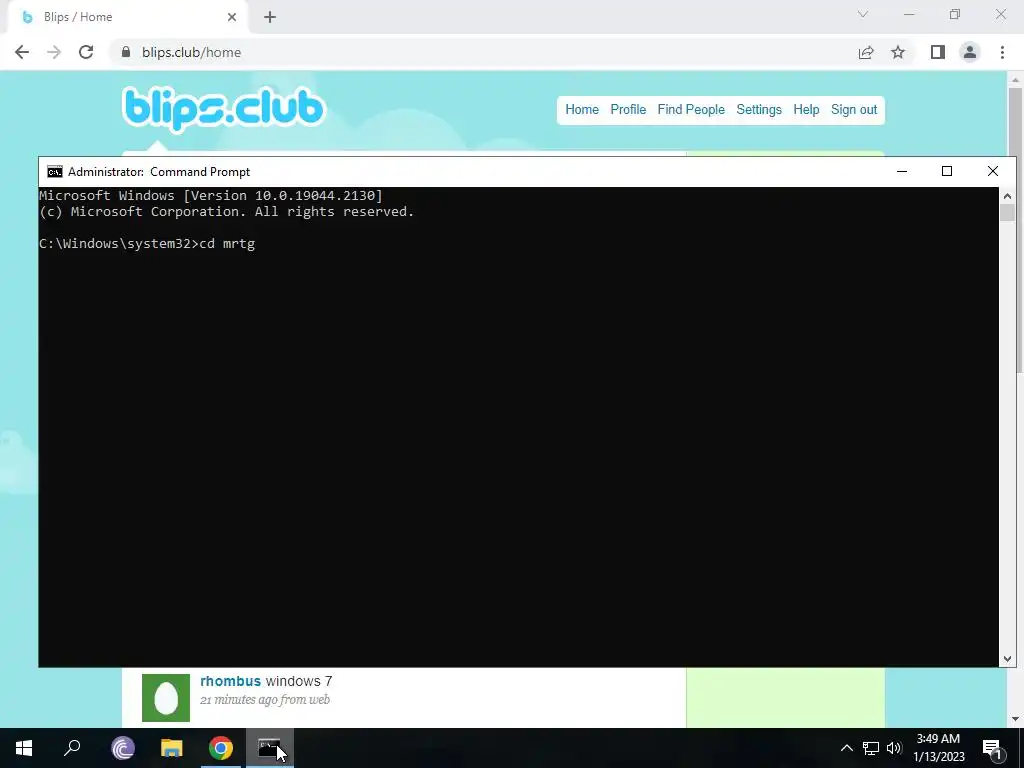1024x768 pixels.
Task: Open '21 minutes ago' post timestamp
Action: click(x=241, y=700)
